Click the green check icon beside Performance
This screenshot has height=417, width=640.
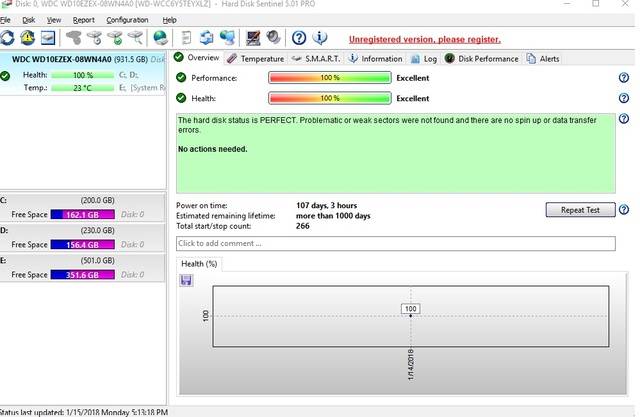[181, 78]
